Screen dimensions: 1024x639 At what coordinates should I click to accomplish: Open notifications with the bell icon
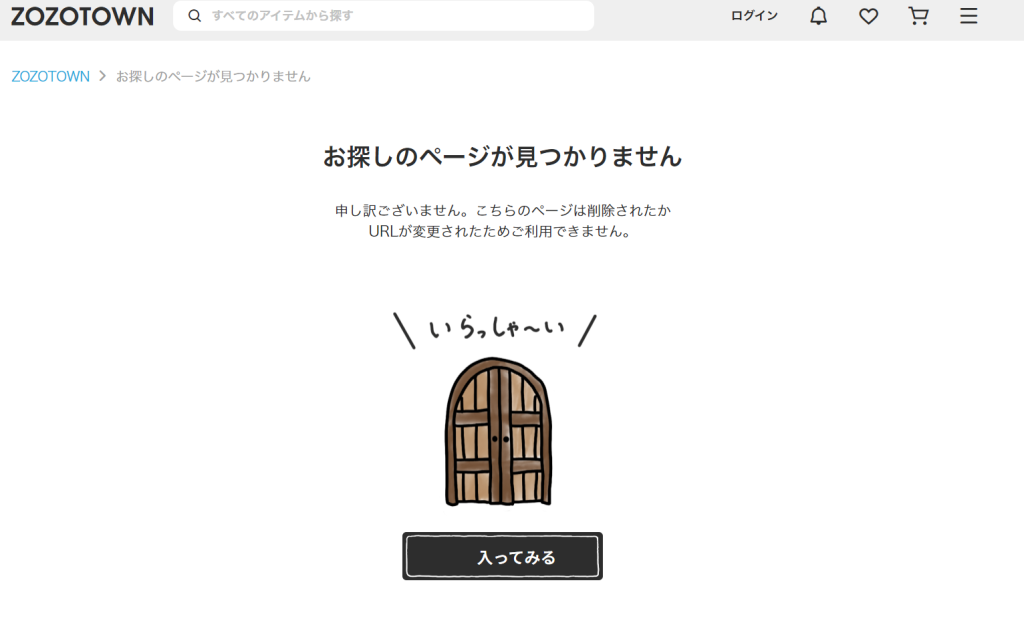point(818,16)
